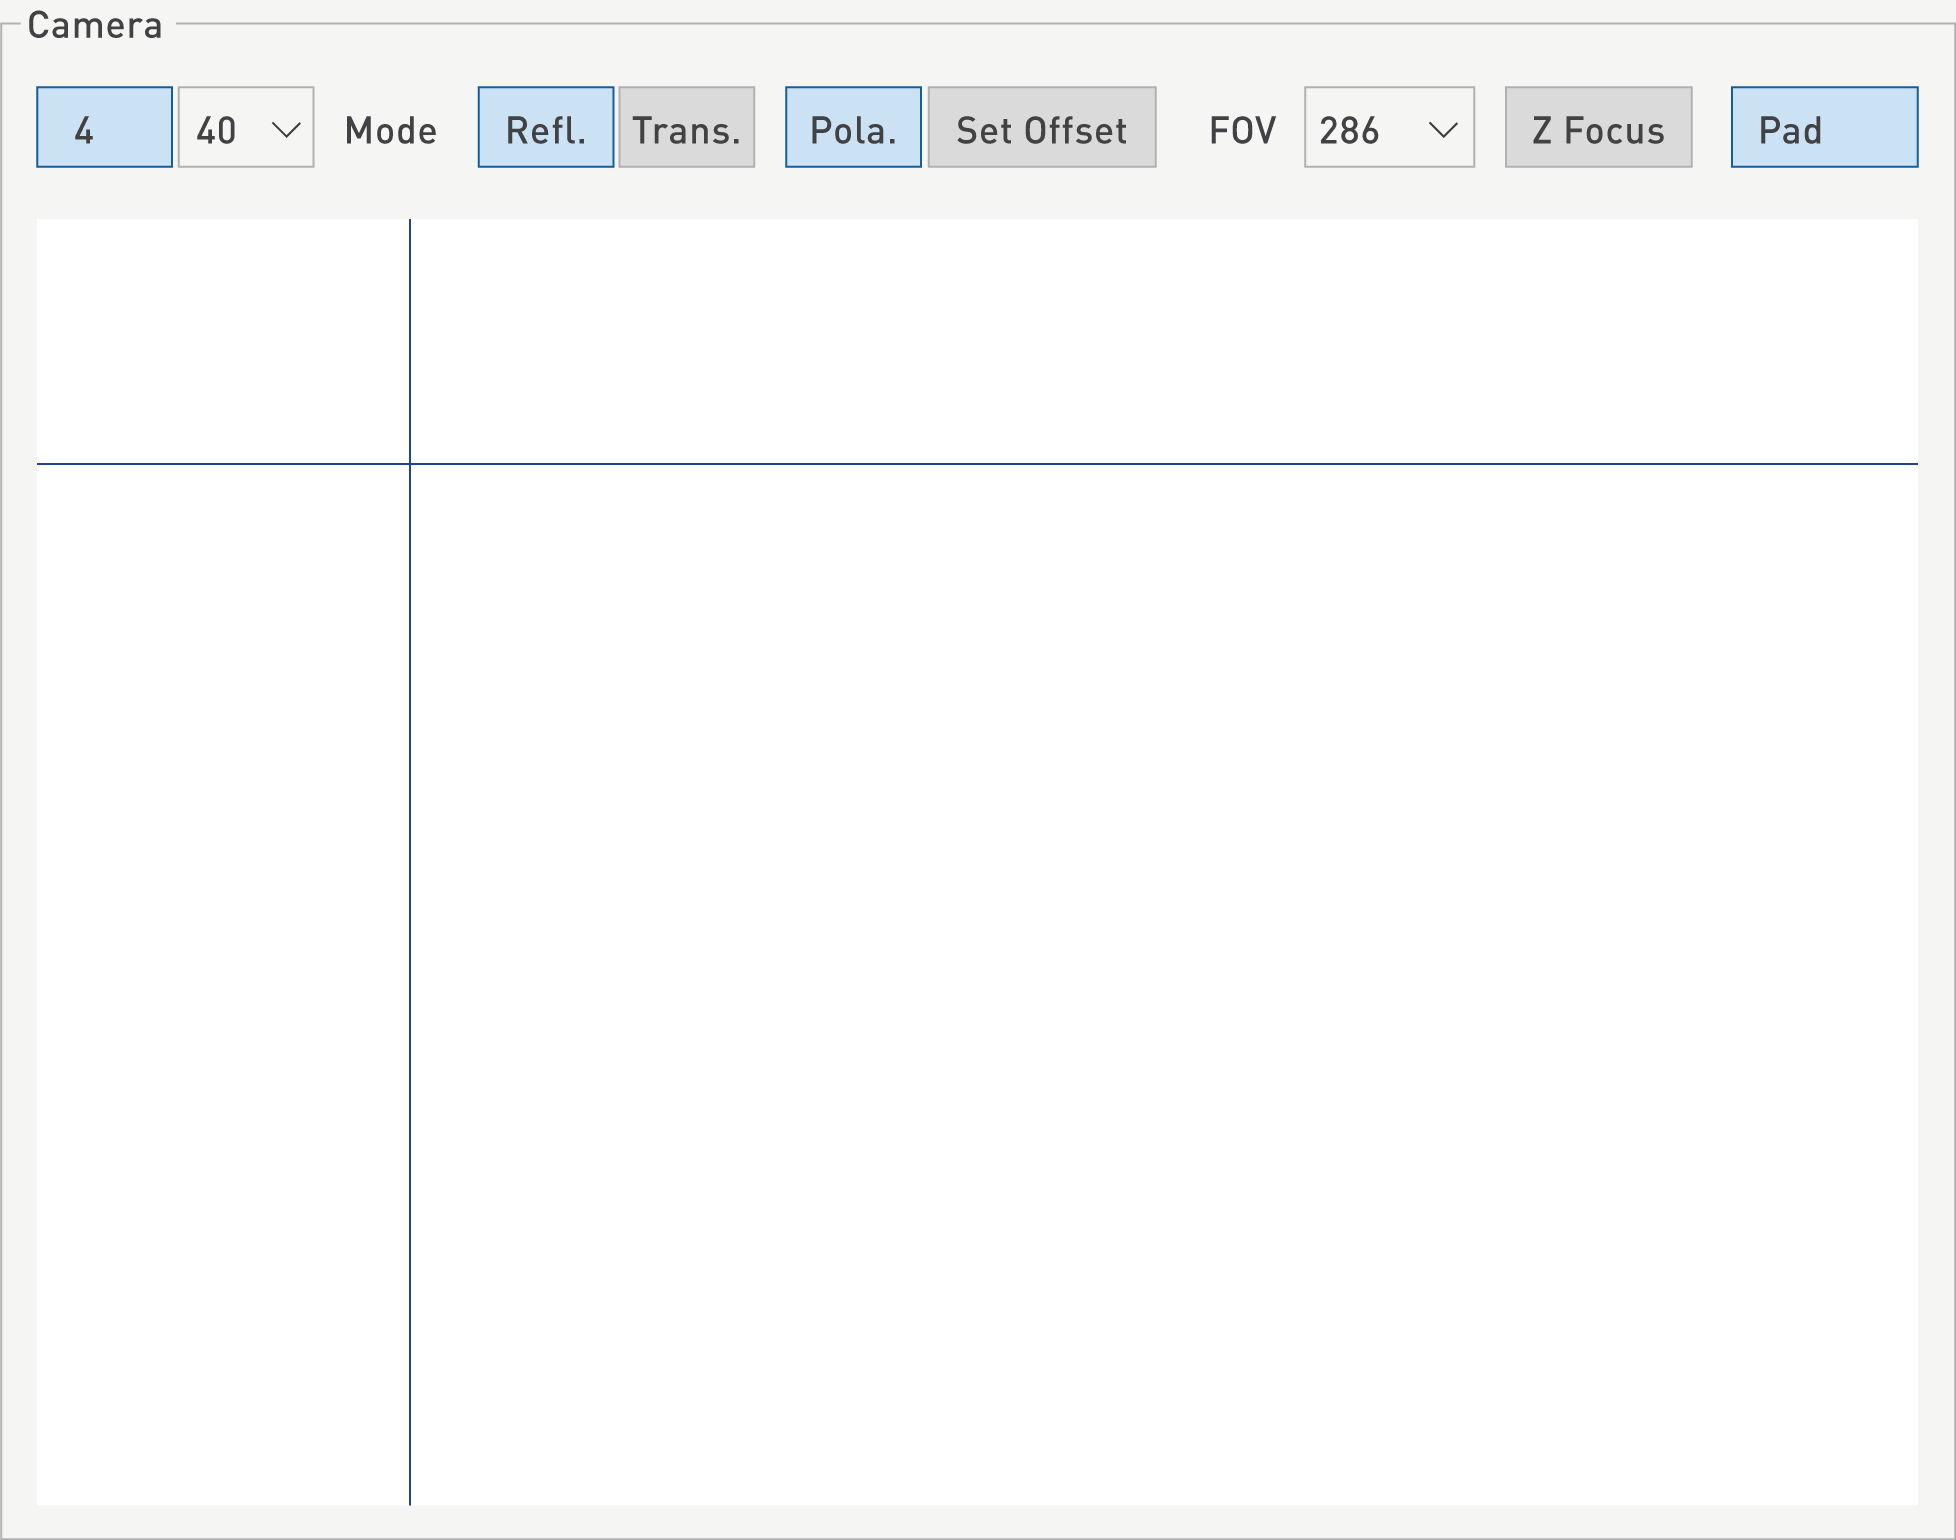Click the chevron arrow beside 40

point(287,129)
